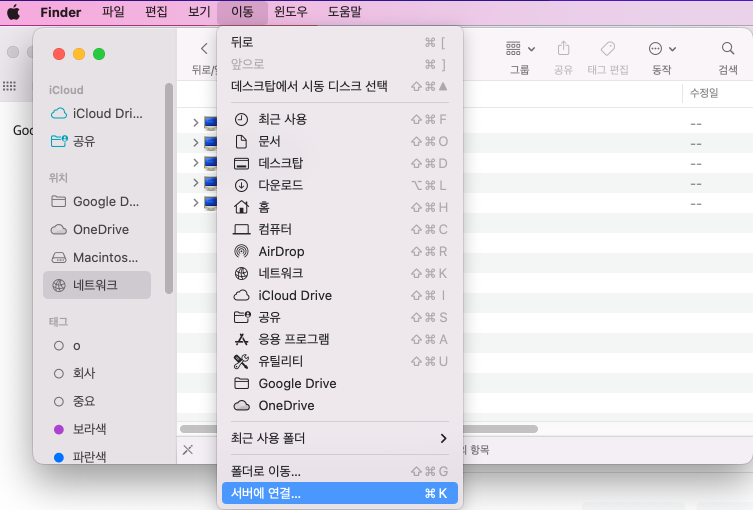Open the 윈도우 menu
Image resolution: width=753 pixels, height=510 pixels.
click(291, 12)
